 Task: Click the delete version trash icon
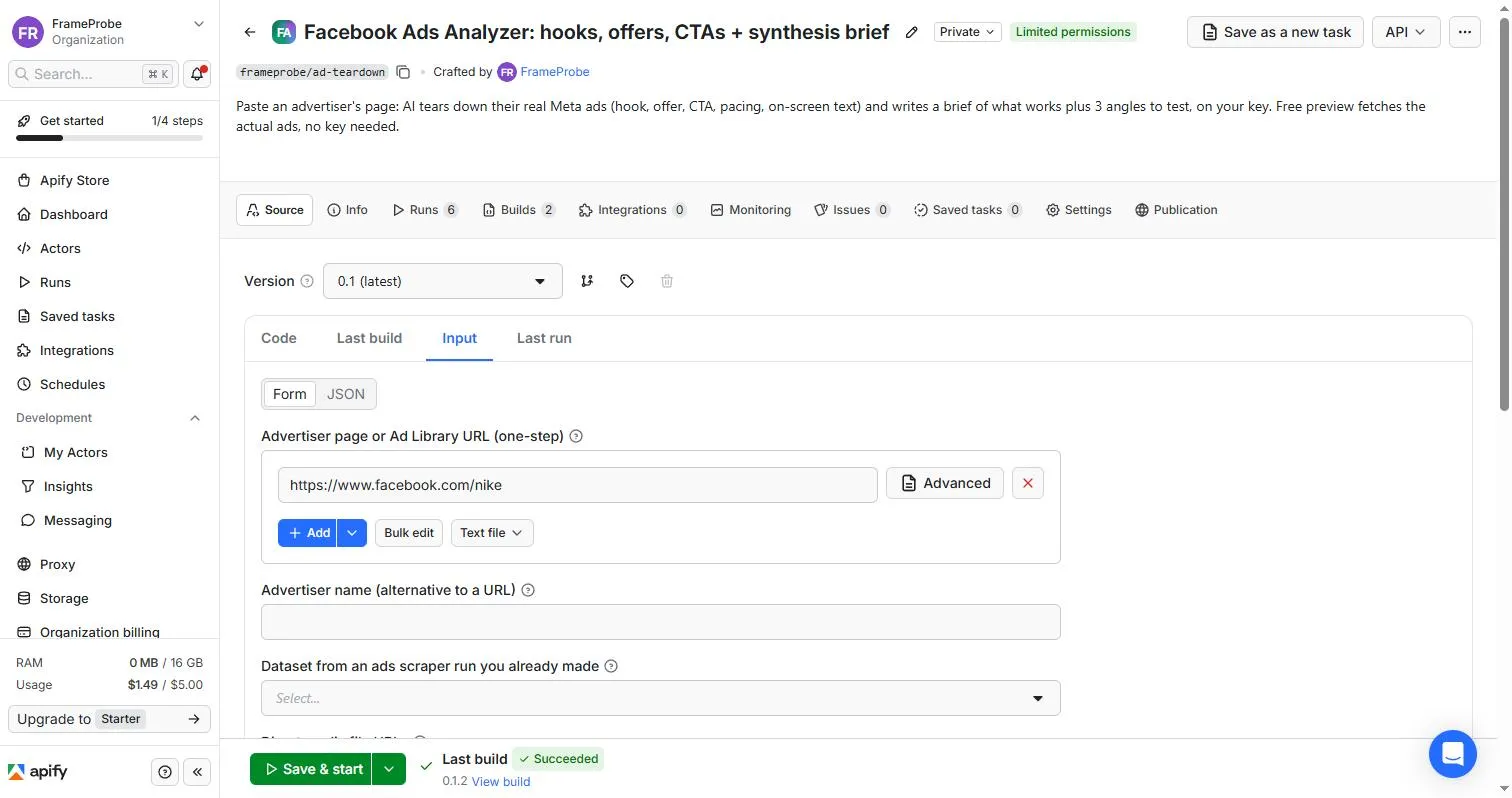tap(667, 281)
